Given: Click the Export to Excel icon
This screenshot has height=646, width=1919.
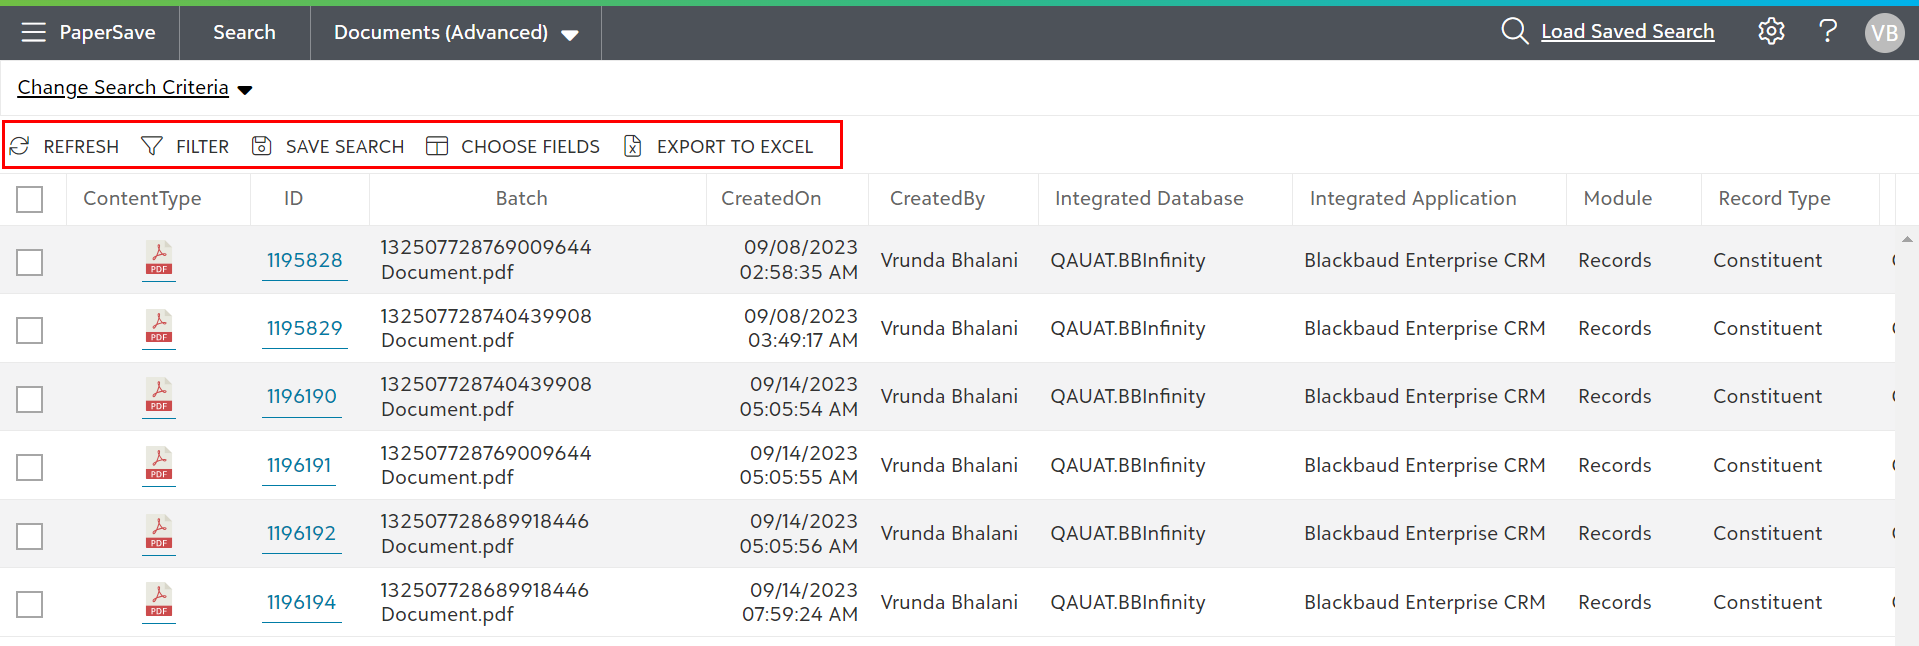Looking at the screenshot, I should [633, 147].
